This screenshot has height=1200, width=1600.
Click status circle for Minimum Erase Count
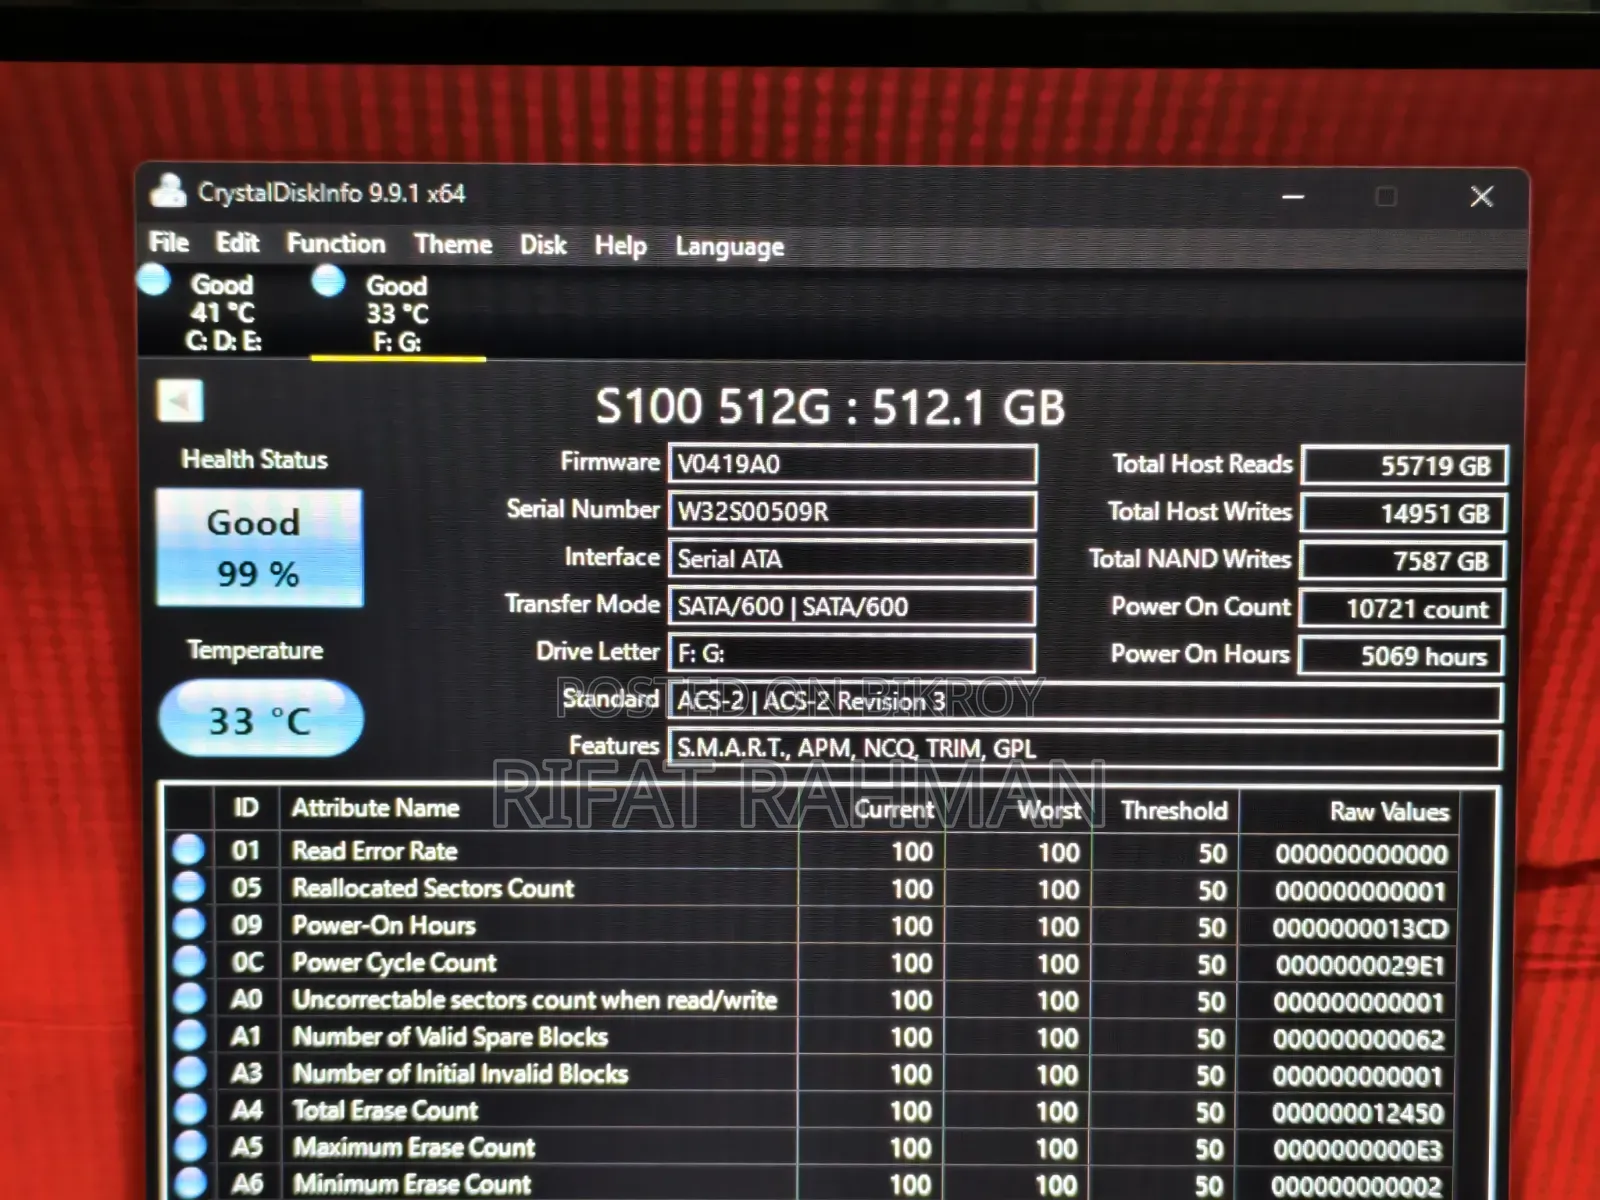188,1183
